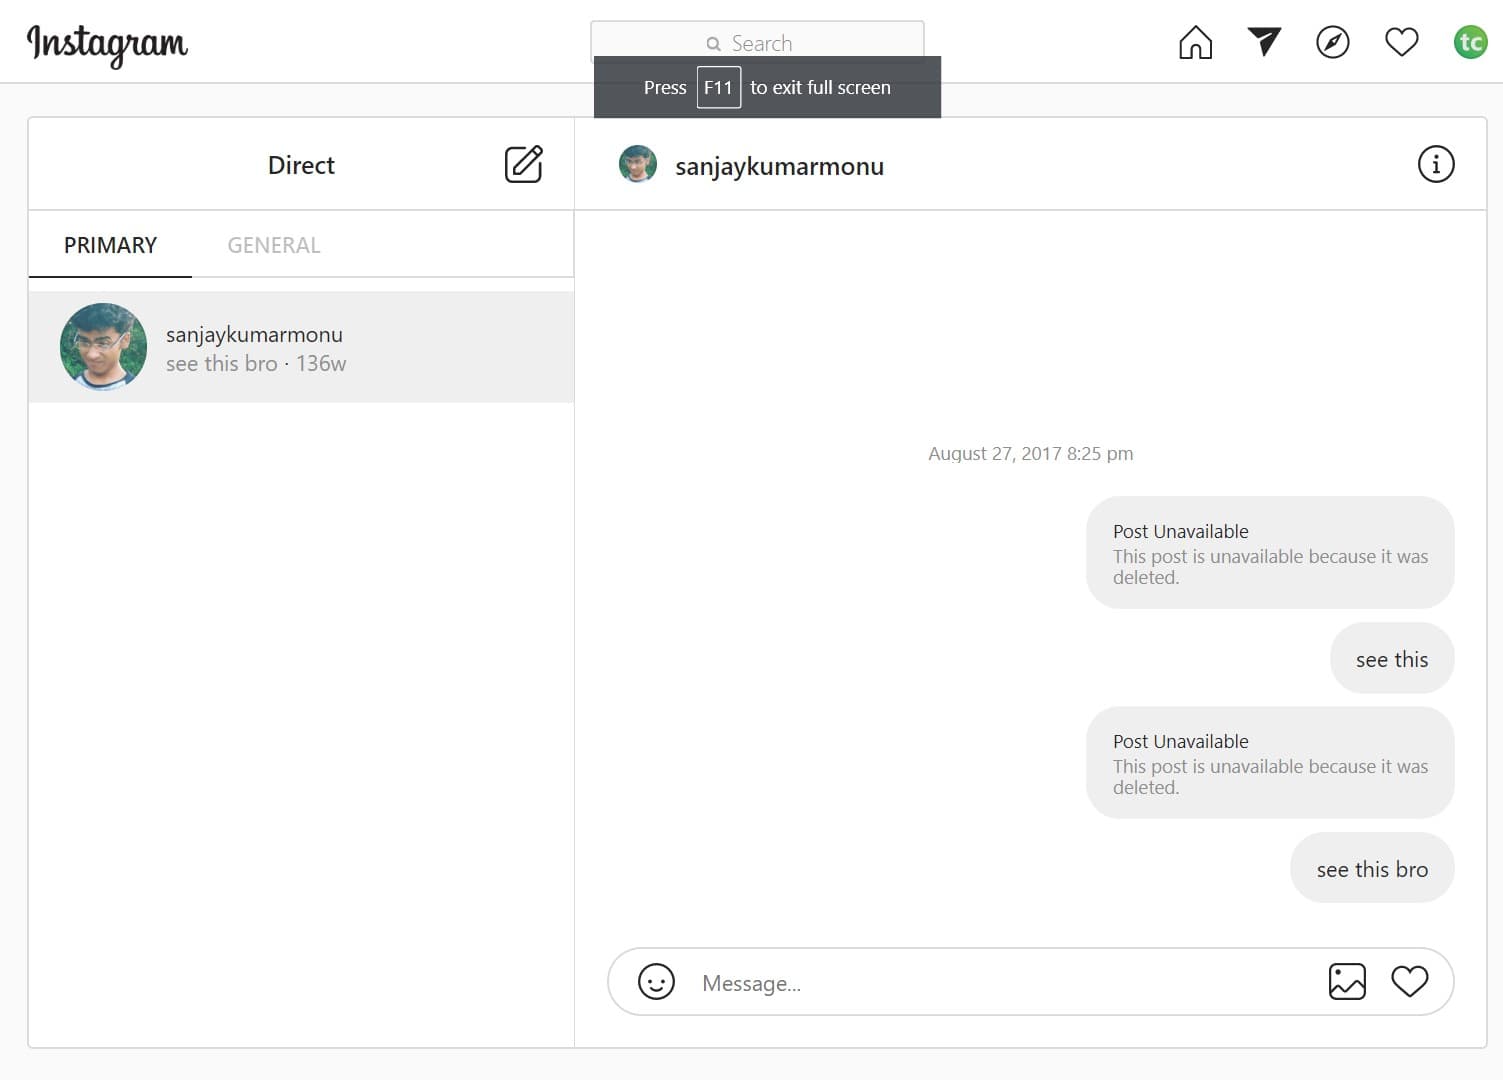Open the emoji picker smiley icon
The height and width of the screenshot is (1080, 1503).
pos(656,982)
